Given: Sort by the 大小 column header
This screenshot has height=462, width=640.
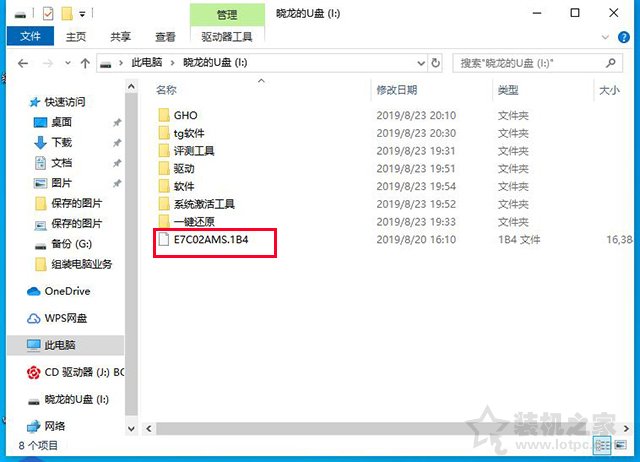Looking at the screenshot, I should tap(609, 90).
